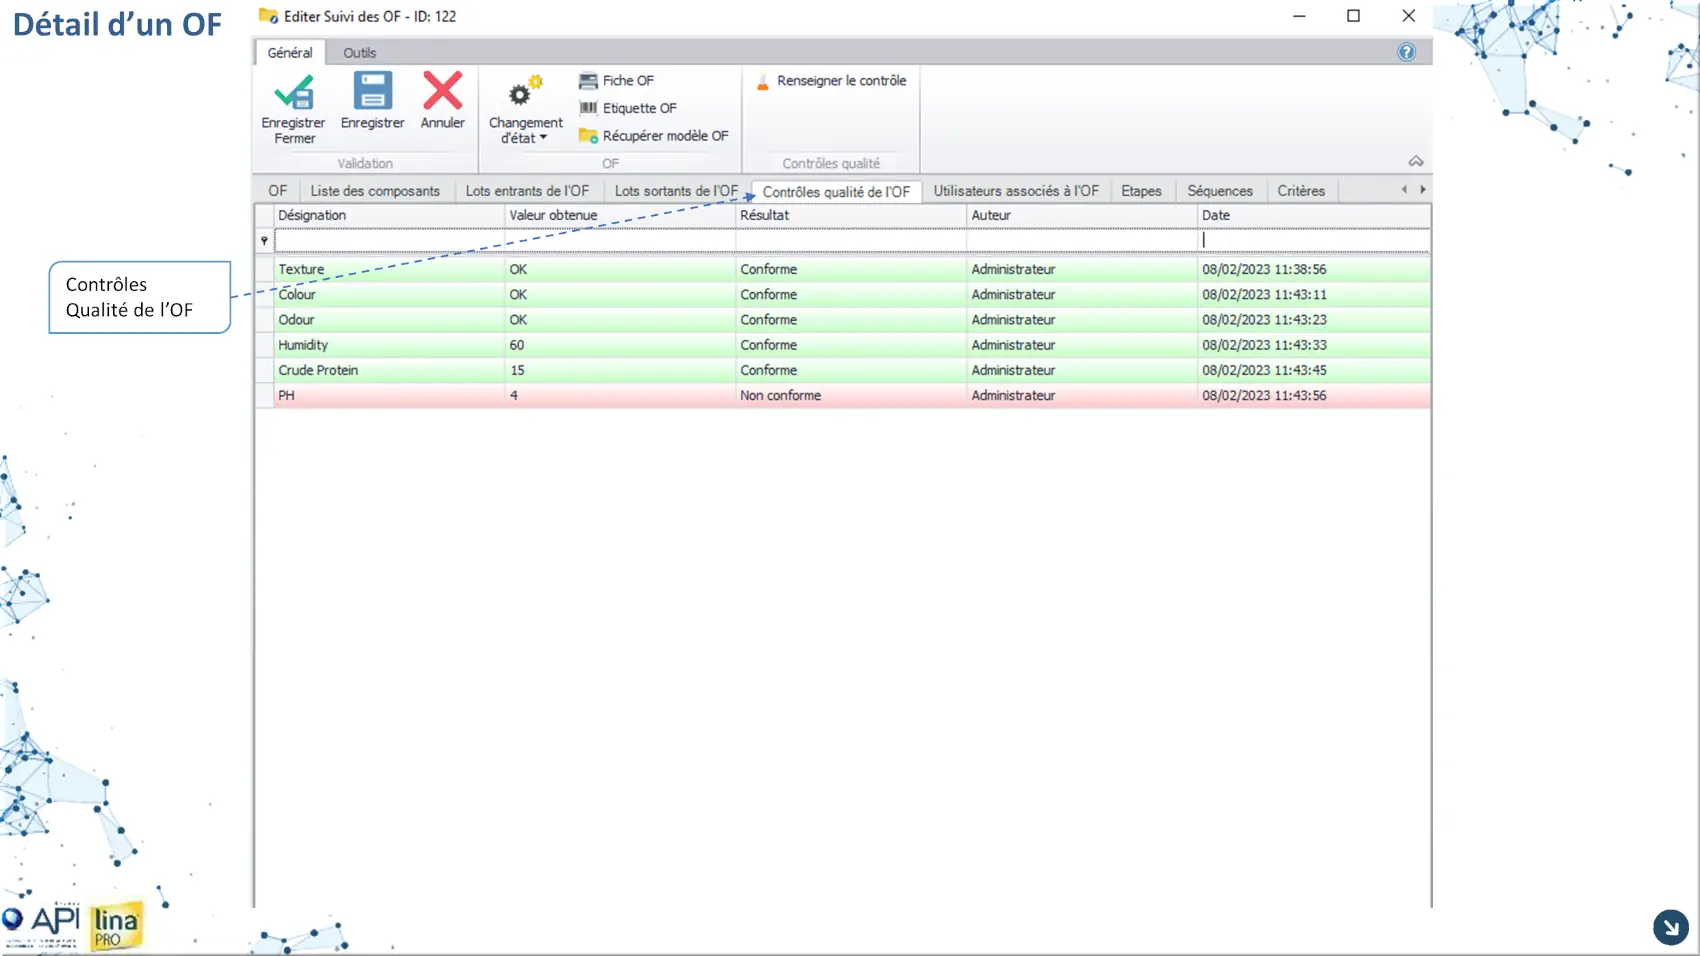
Task: Open the blue help question mark icon
Action: 1406,52
